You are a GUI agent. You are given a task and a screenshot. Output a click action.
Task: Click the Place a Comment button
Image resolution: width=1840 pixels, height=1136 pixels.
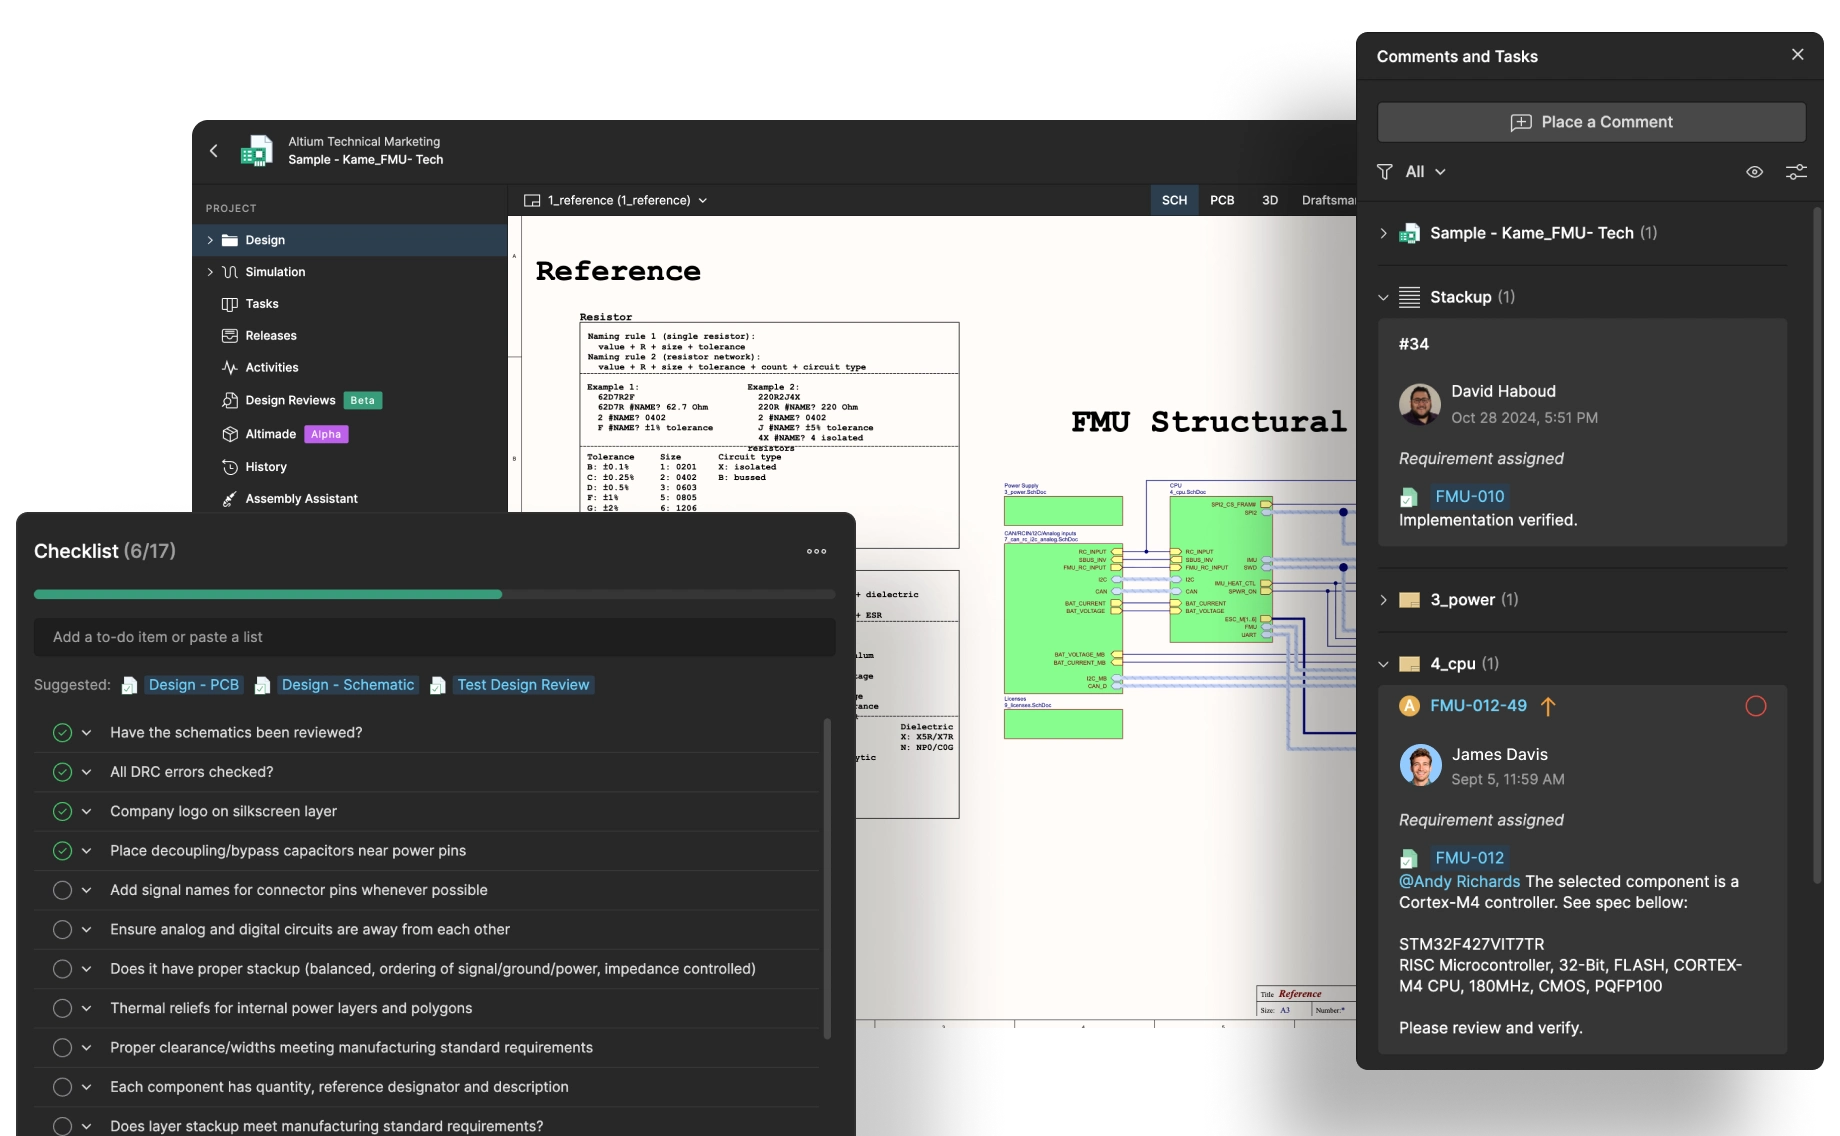(1590, 122)
